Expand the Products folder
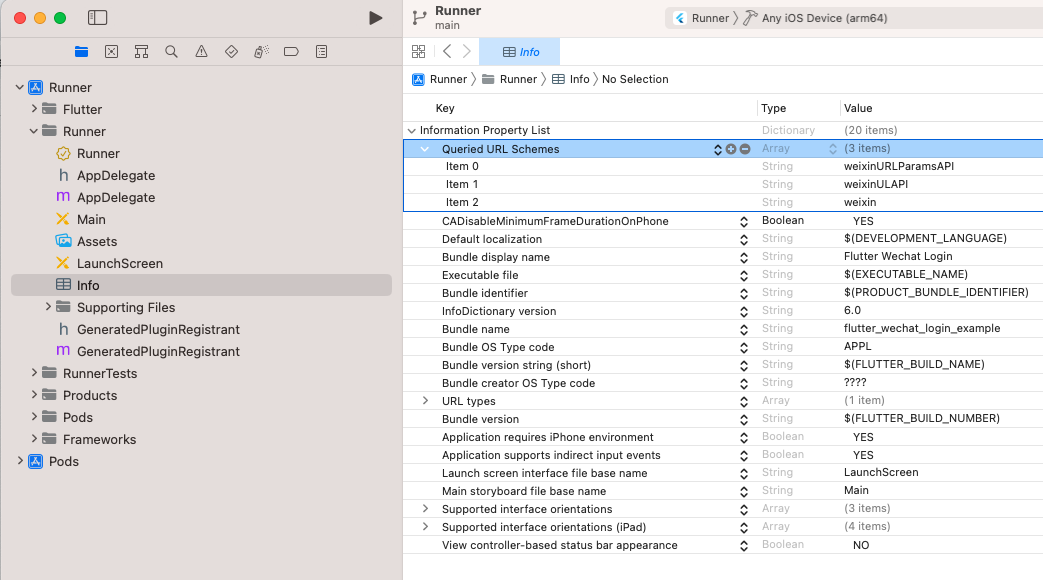The width and height of the screenshot is (1043, 580). pos(34,394)
